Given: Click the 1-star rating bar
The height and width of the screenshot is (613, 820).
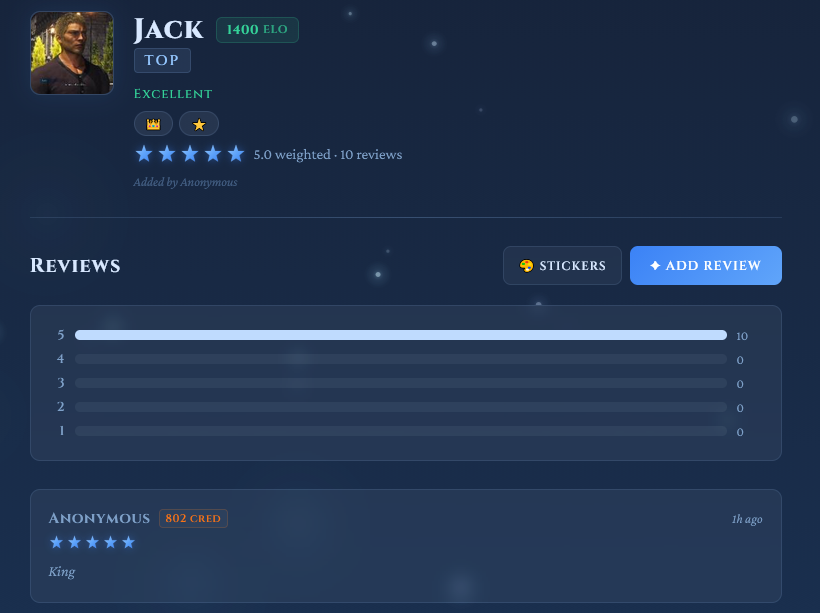Looking at the screenshot, I should pos(401,432).
